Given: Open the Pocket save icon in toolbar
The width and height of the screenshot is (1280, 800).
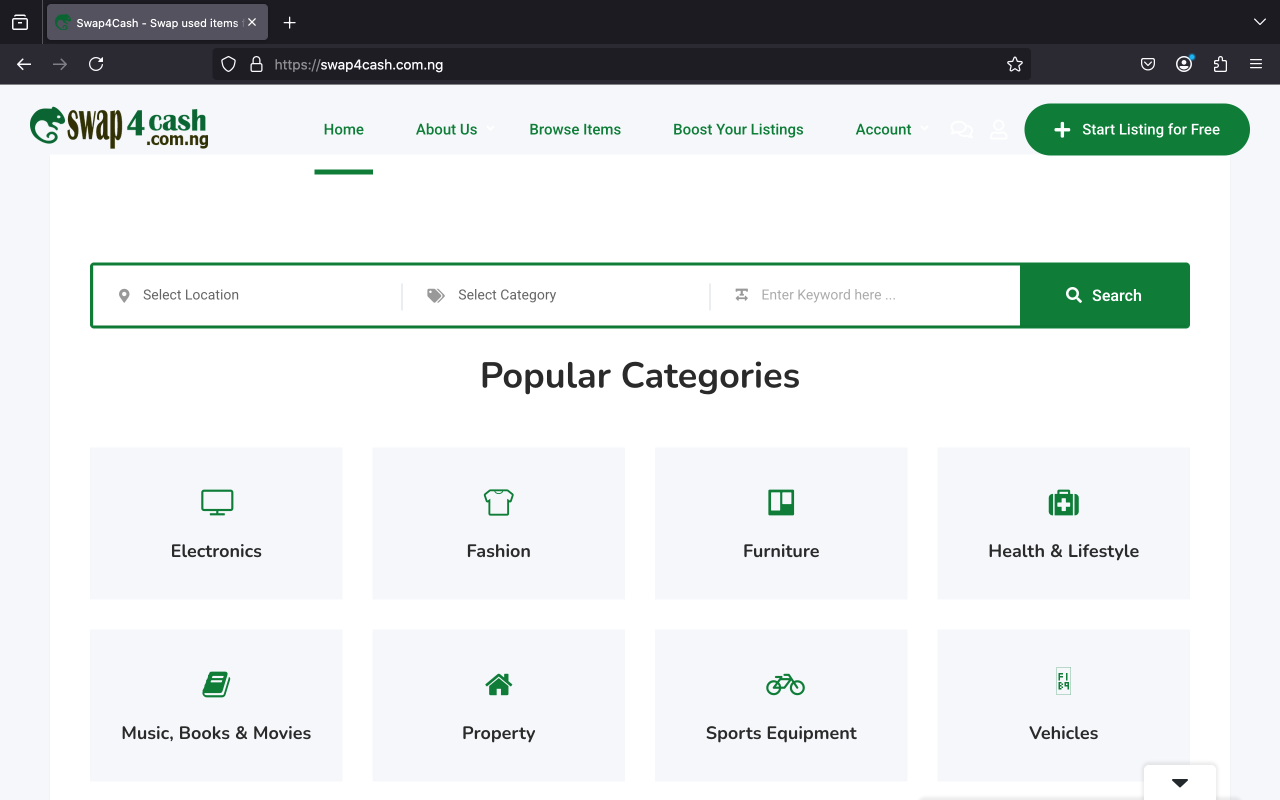Looking at the screenshot, I should click(1148, 64).
